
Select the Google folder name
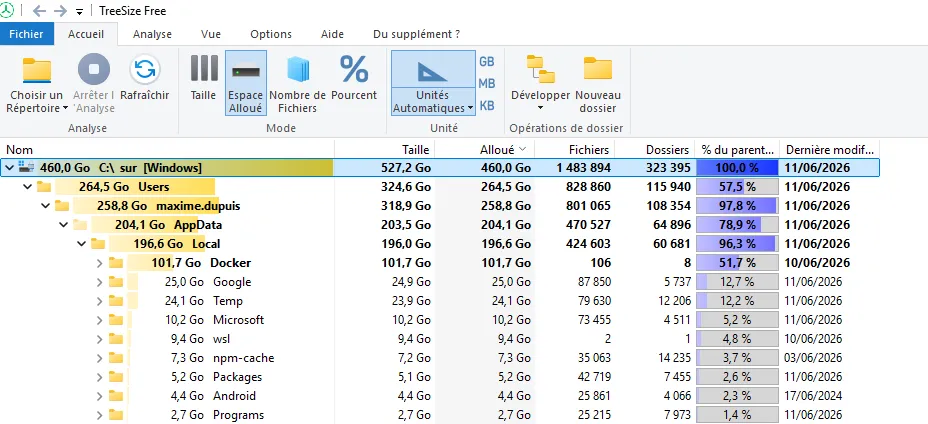232,282
